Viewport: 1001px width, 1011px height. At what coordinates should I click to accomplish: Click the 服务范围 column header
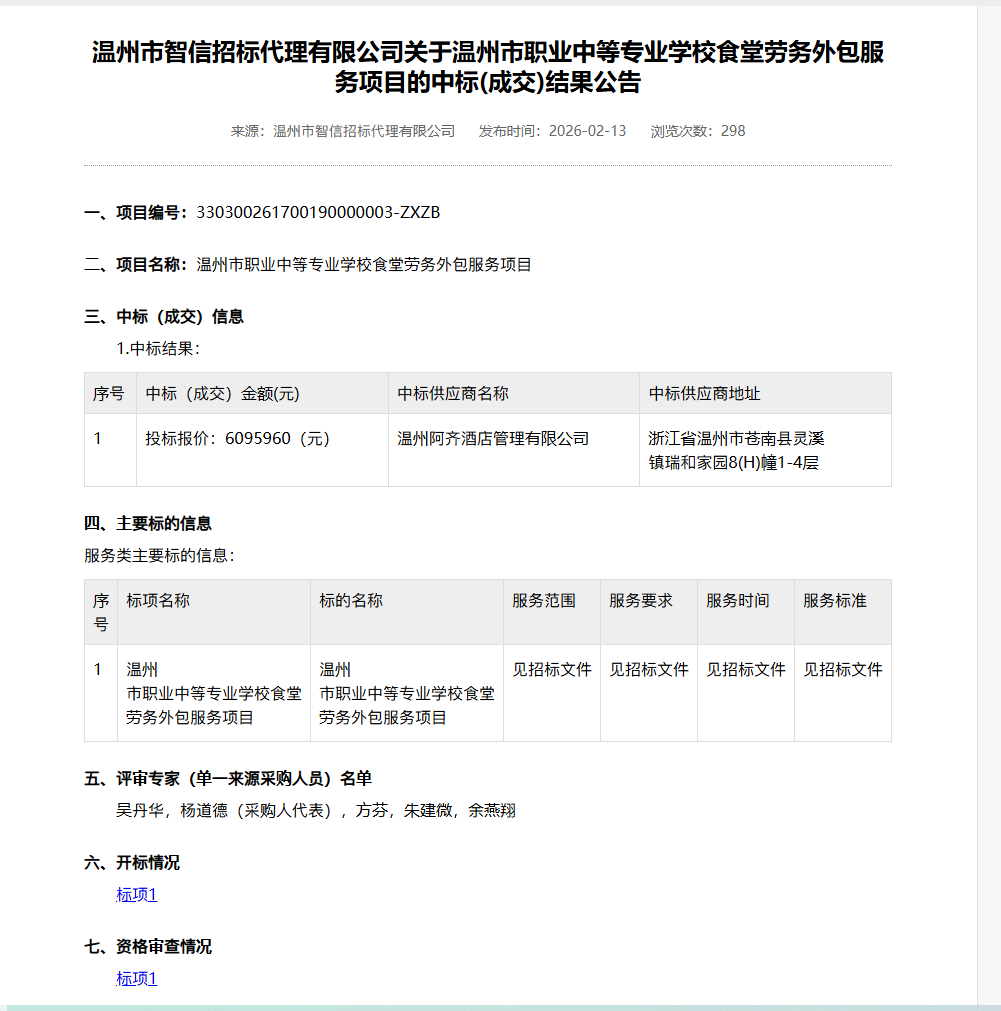544,601
